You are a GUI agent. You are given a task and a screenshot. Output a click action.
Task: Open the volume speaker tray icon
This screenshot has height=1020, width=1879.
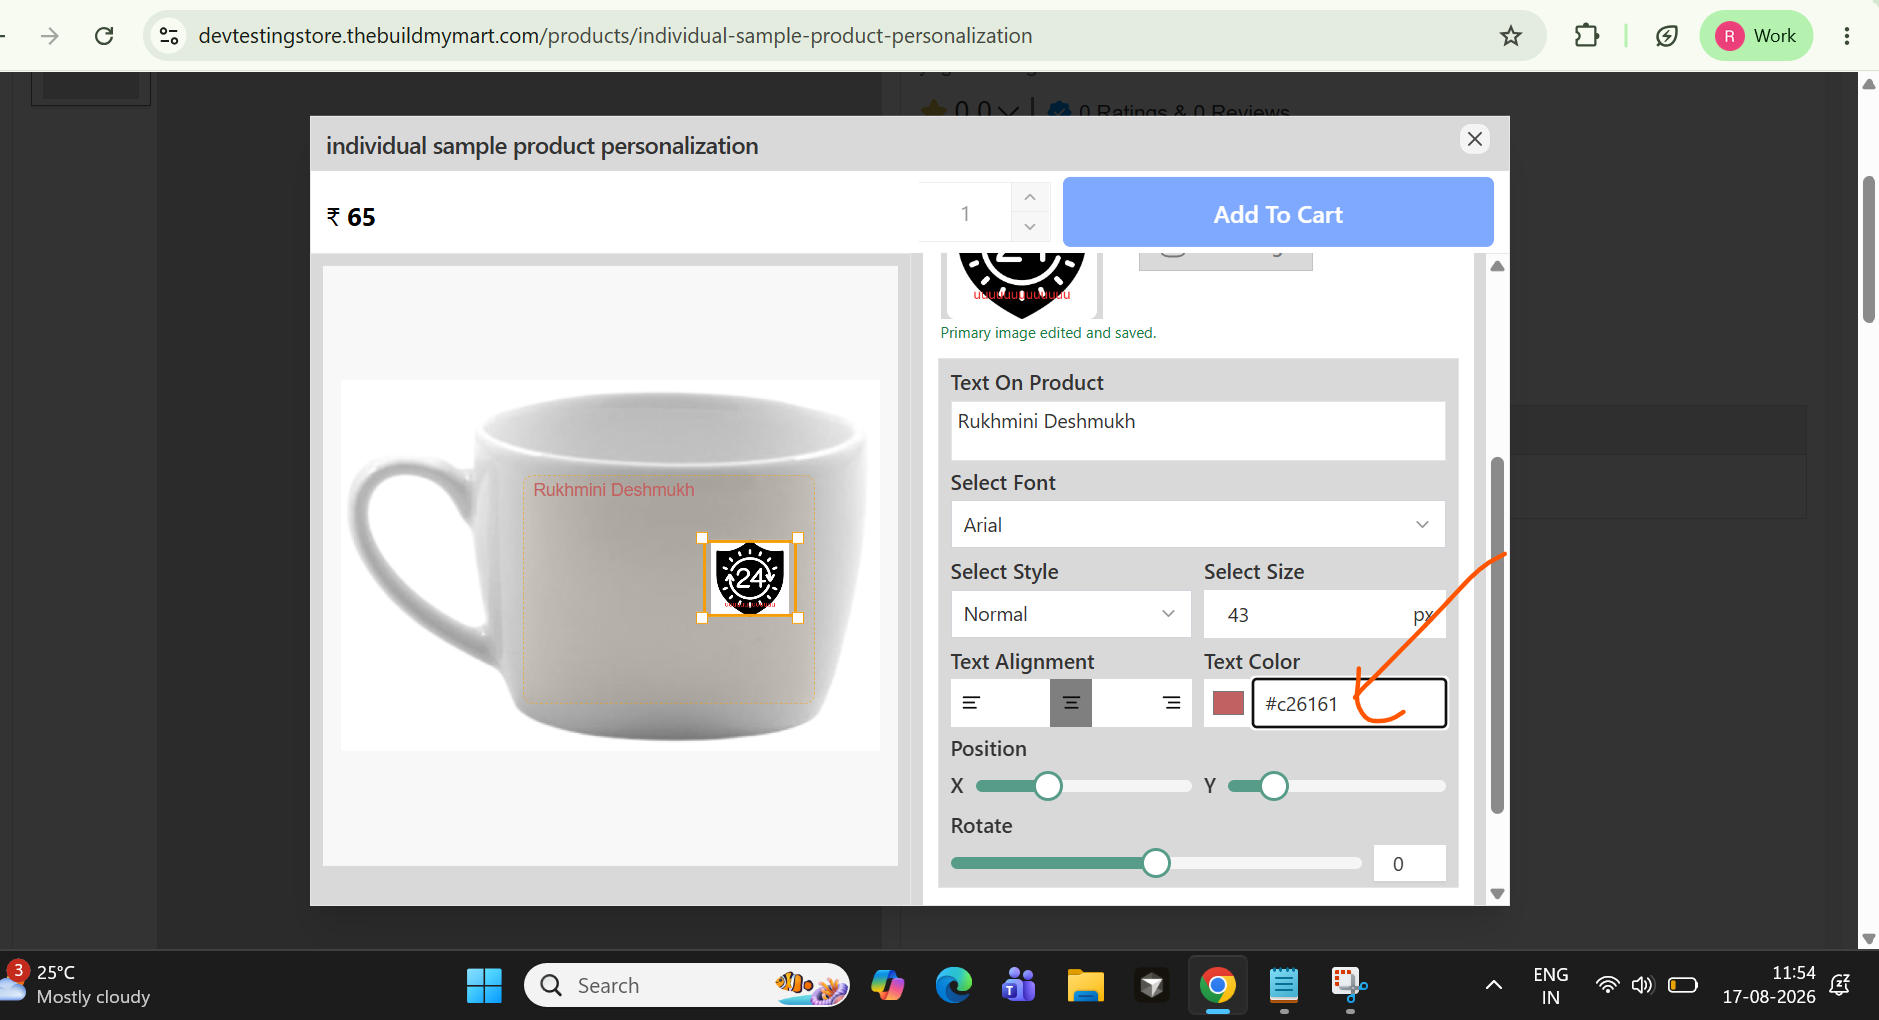(x=1642, y=986)
